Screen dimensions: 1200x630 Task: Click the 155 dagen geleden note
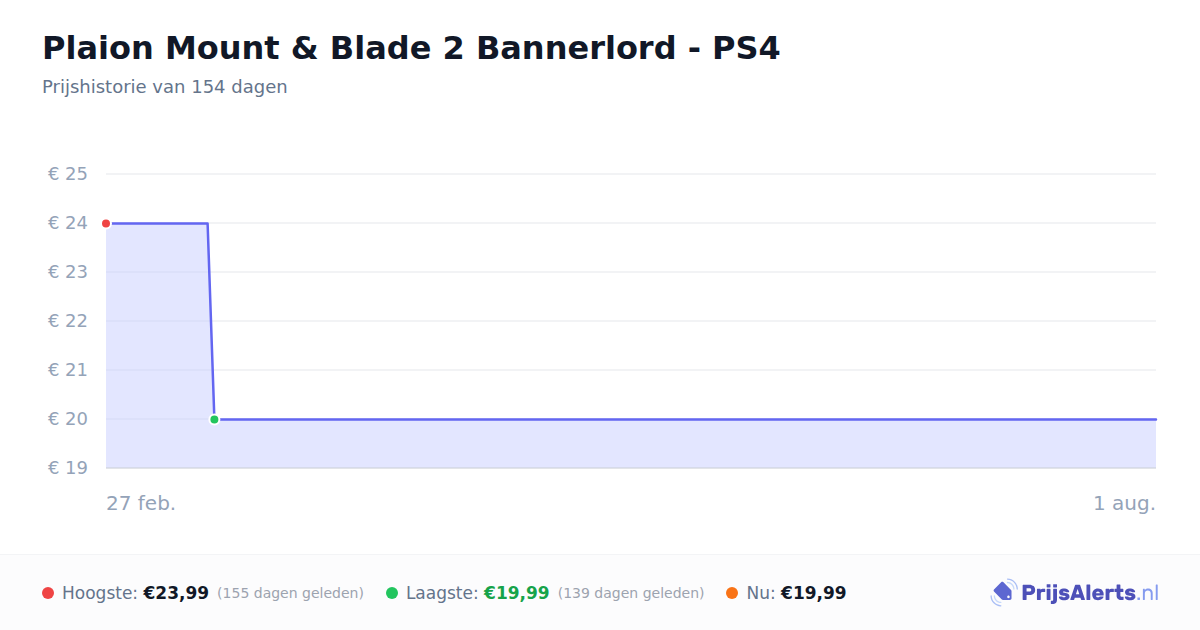pos(290,593)
